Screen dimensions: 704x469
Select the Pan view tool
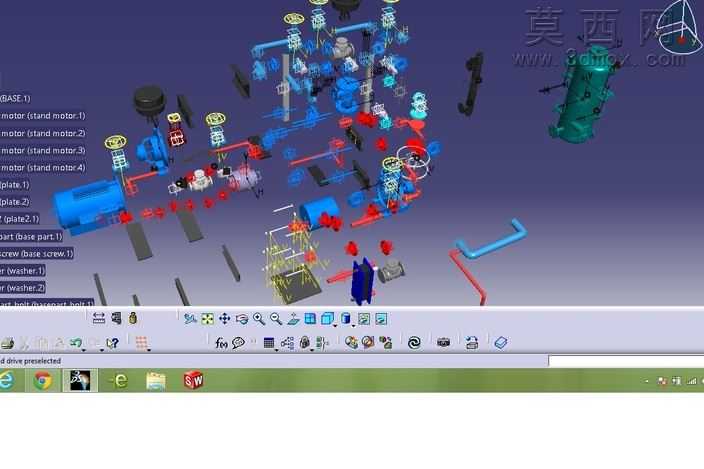tap(224, 319)
